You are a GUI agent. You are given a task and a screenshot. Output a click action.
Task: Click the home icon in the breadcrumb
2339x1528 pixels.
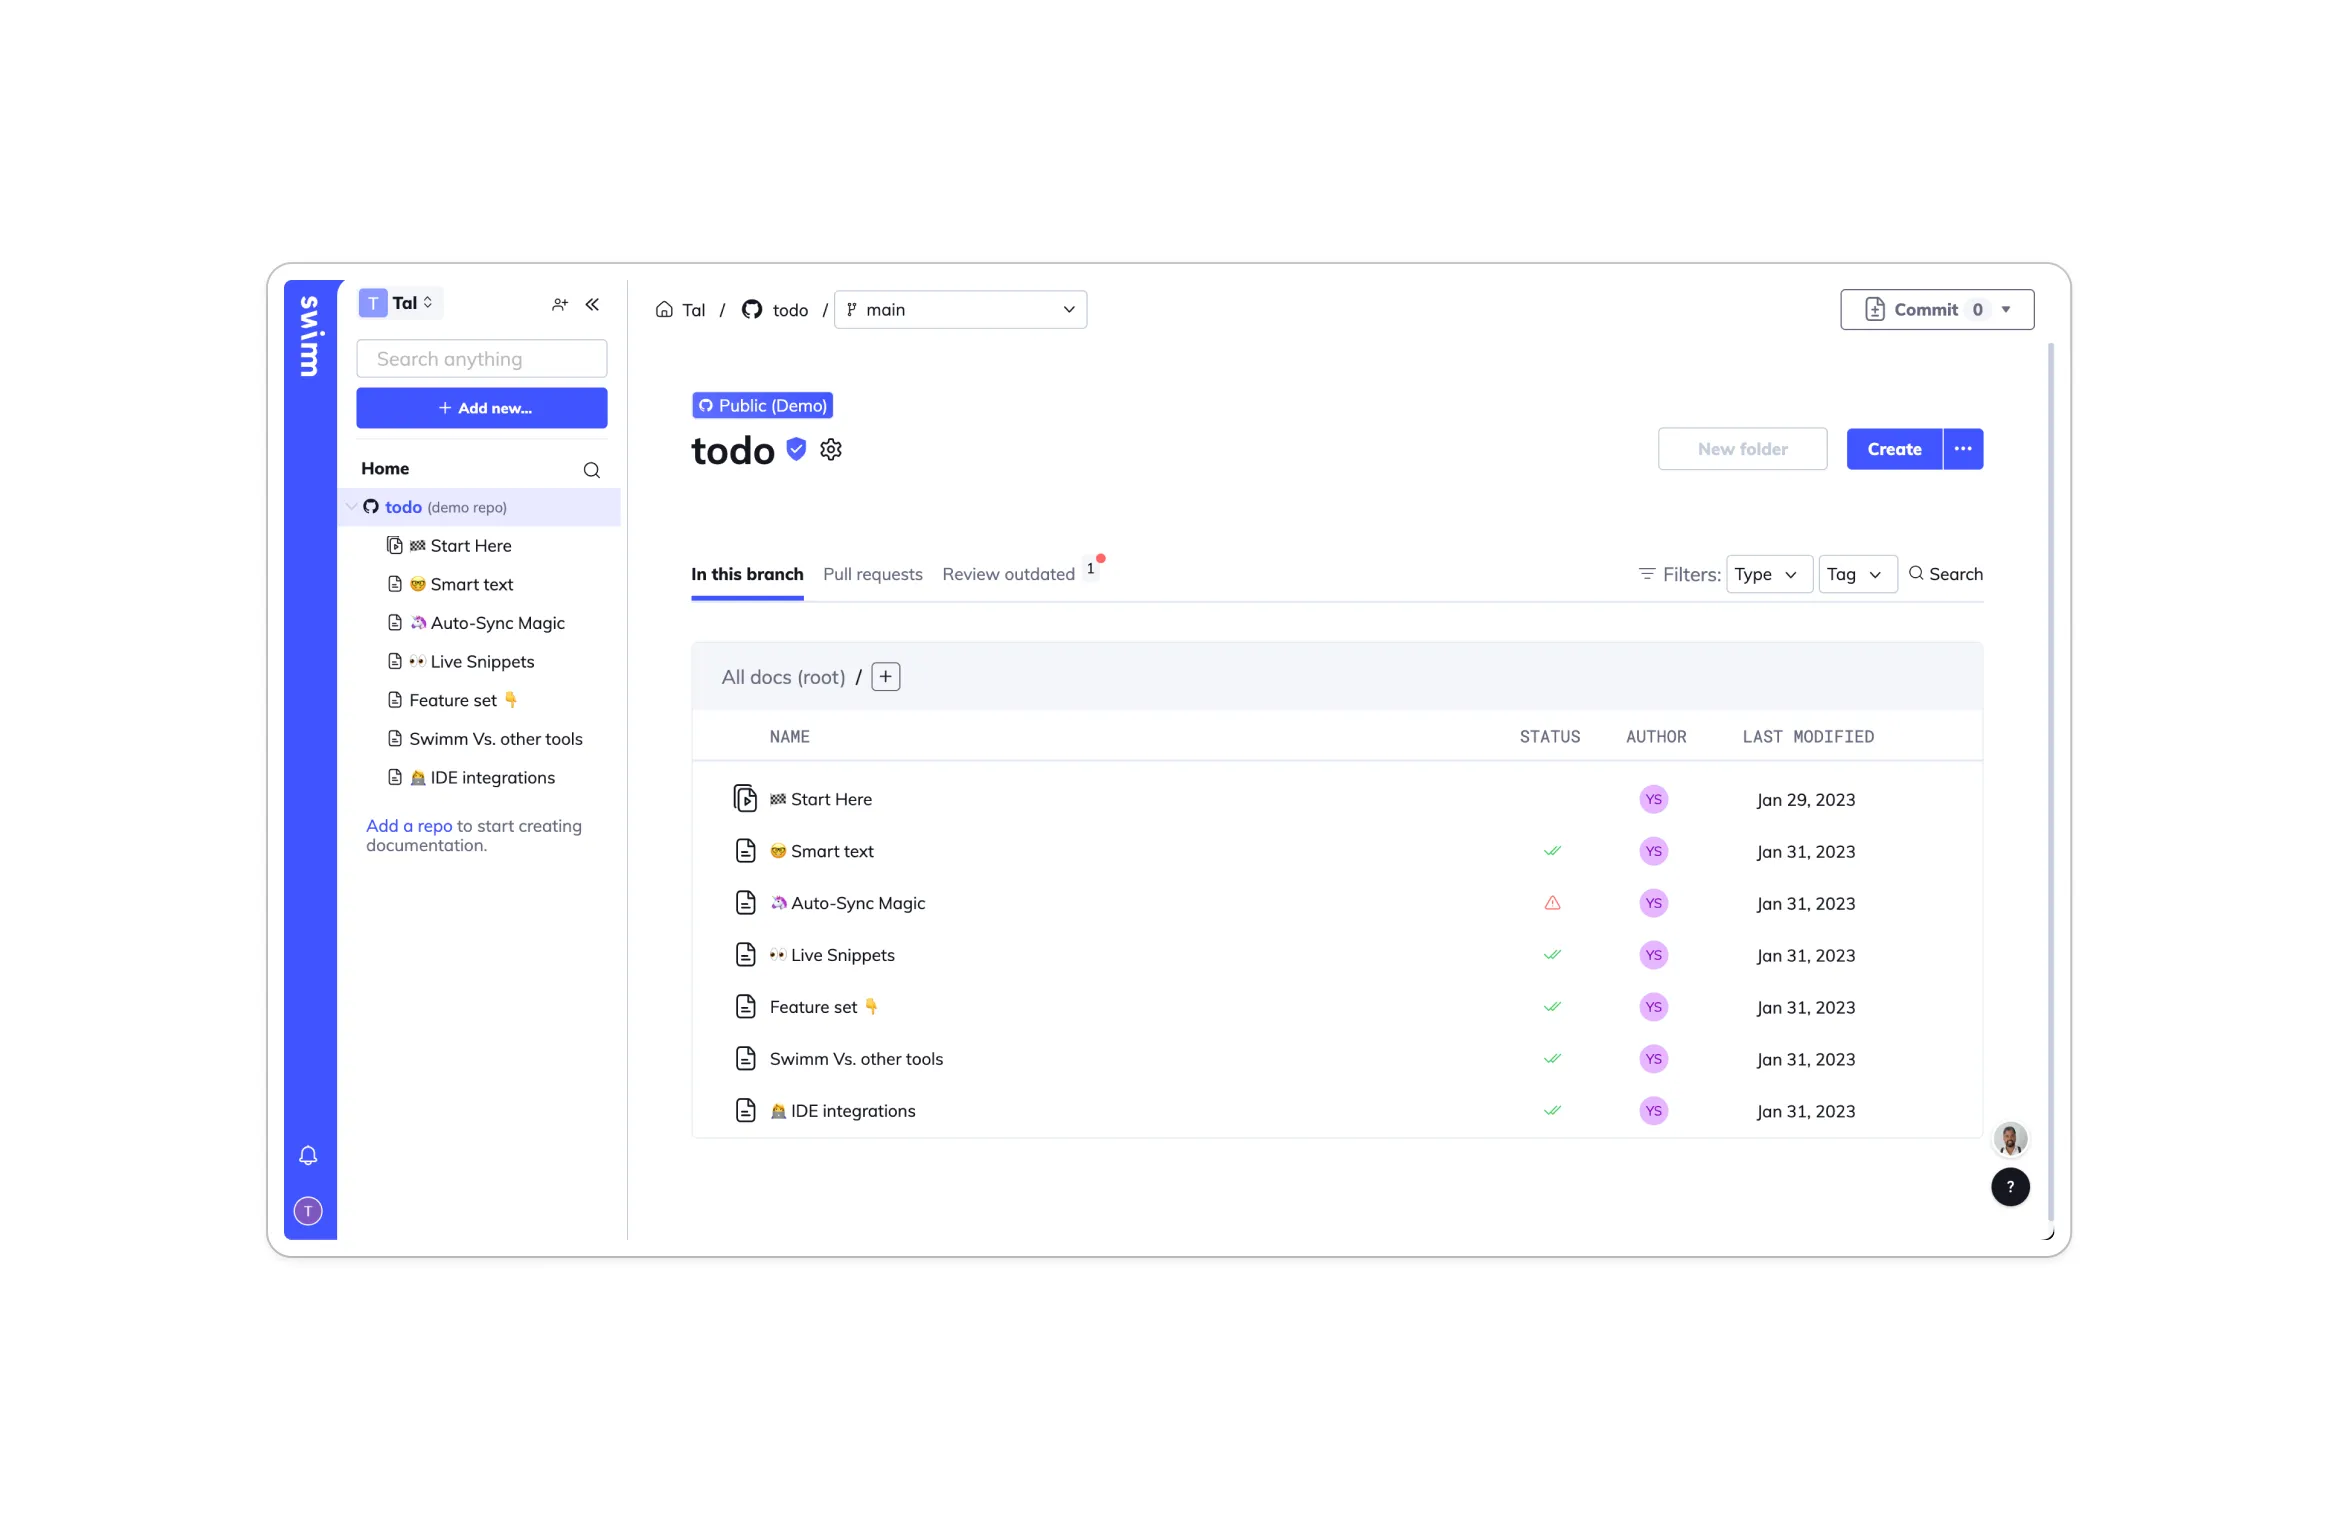click(x=664, y=310)
